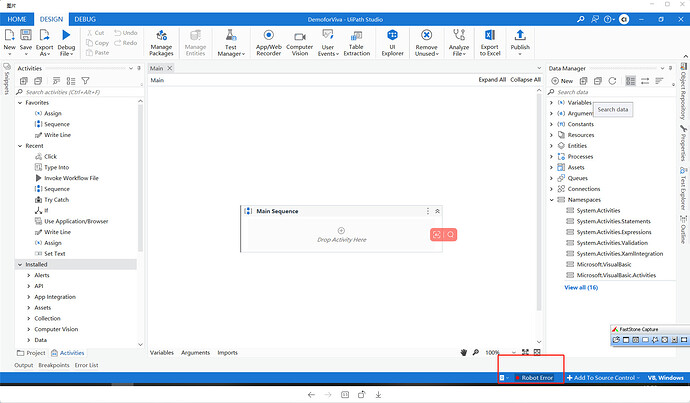Image resolution: width=690 pixels, height=403 pixels.
Task: Switch to the DEBUG tab
Action: click(x=85, y=19)
